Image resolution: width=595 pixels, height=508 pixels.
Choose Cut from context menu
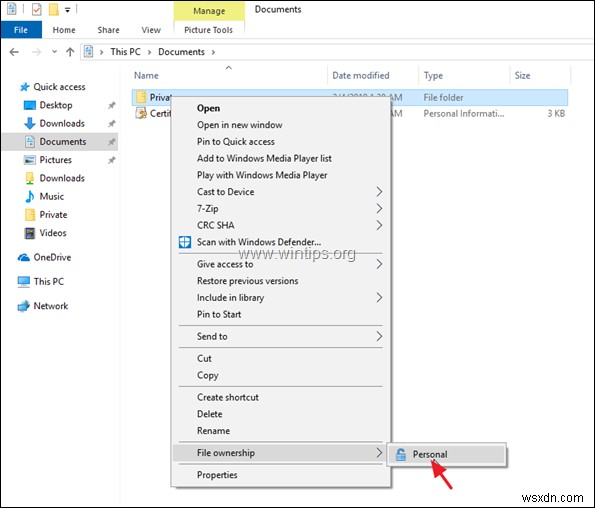[x=281, y=358]
